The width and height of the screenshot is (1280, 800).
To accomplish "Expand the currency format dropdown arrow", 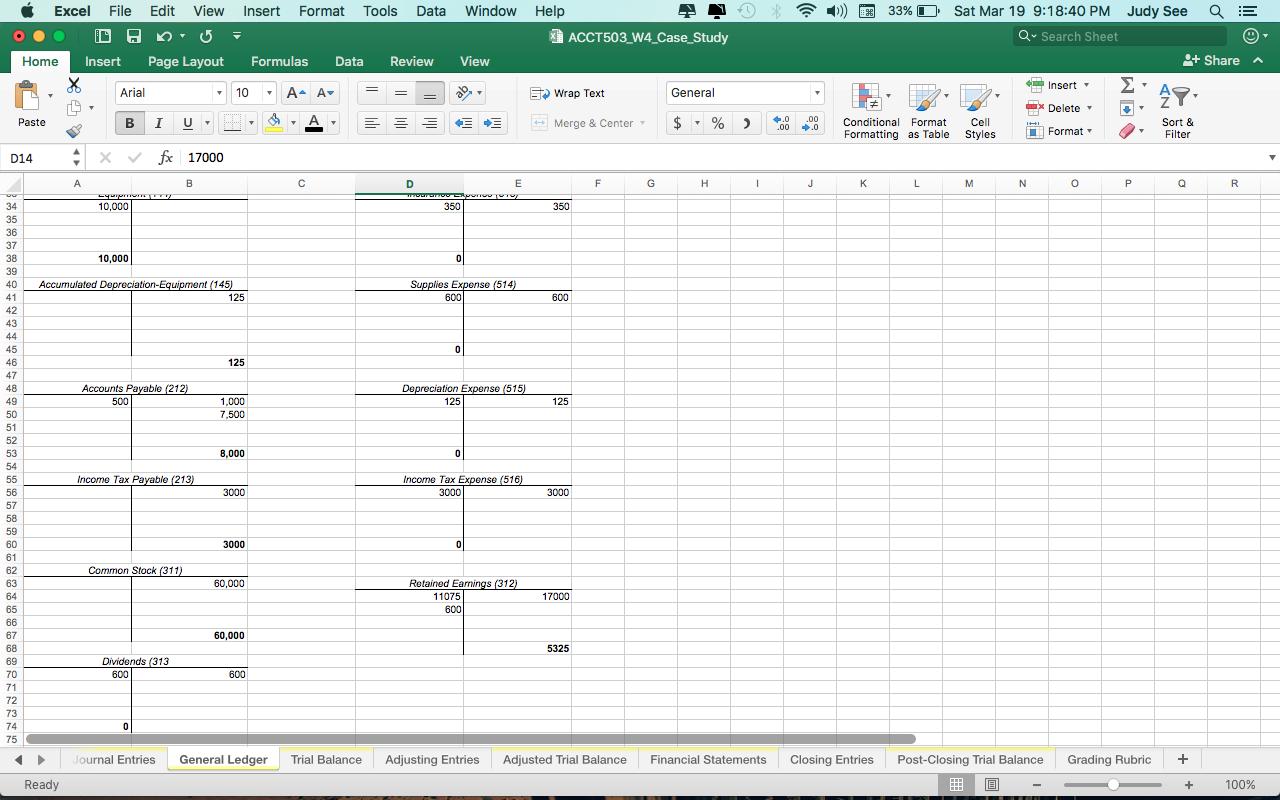I will pyautogui.click(x=697, y=124).
